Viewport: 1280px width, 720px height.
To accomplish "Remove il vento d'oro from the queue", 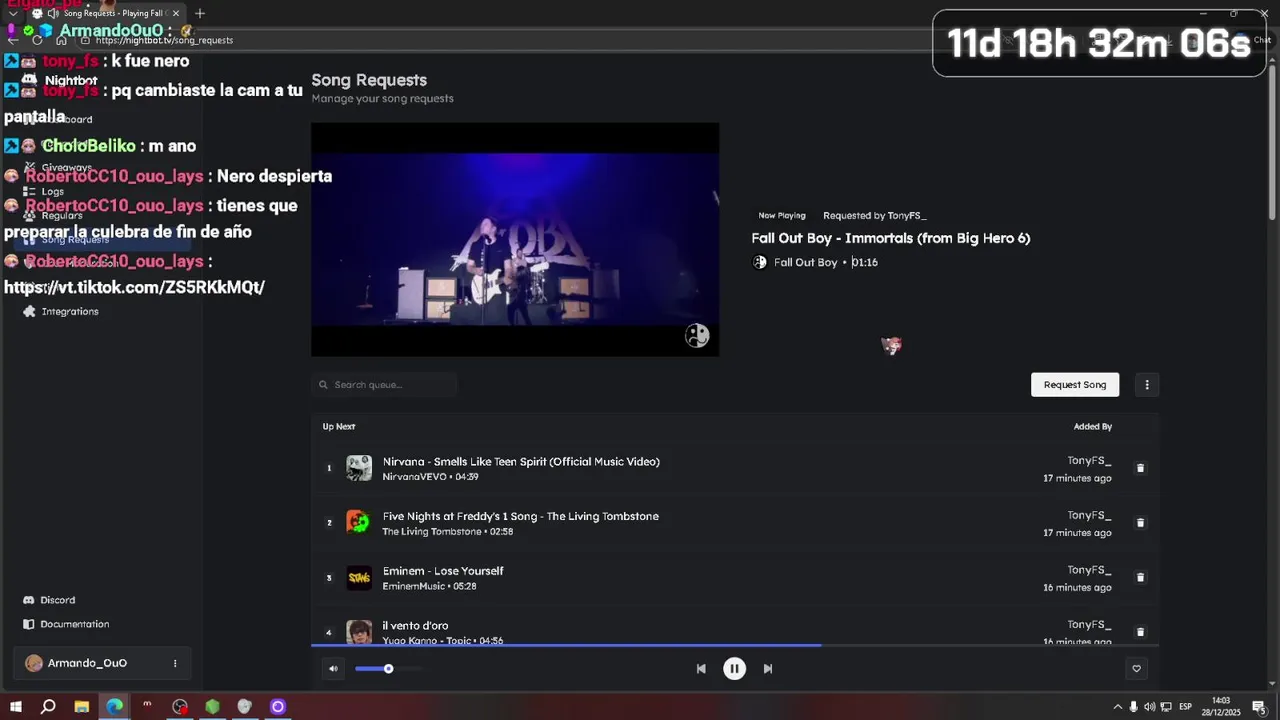I will (x=1140, y=632).
